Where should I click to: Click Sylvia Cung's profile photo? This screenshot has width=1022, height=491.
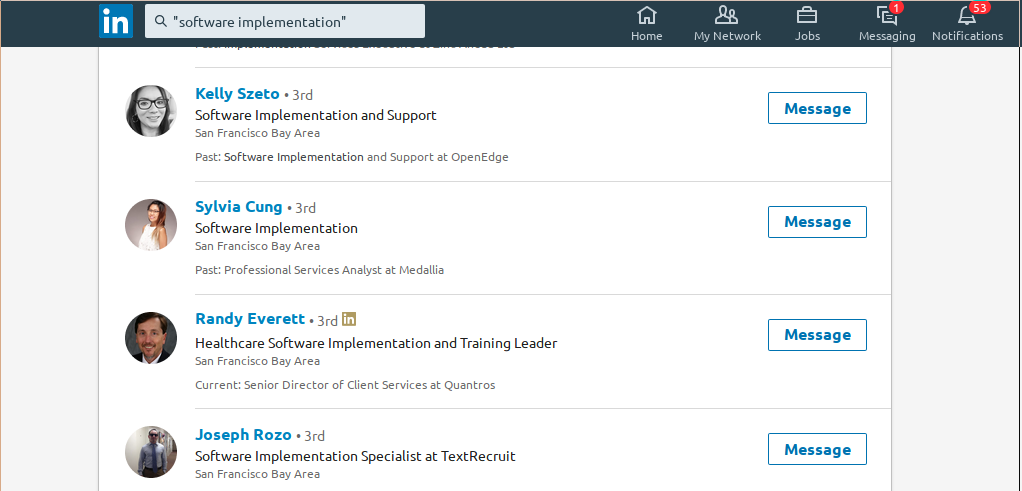[x=151, y=225]
